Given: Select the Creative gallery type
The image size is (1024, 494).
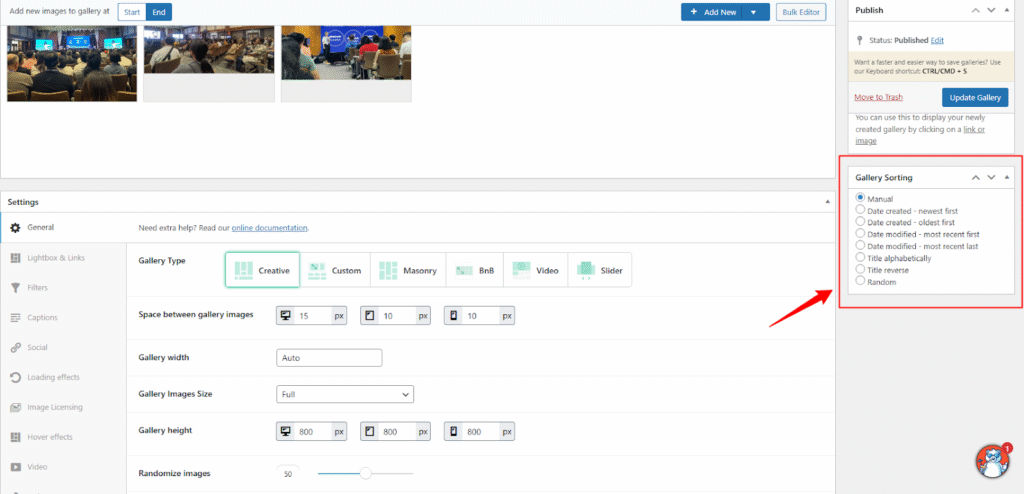Looking at the screenshot, I should [263, 270].
